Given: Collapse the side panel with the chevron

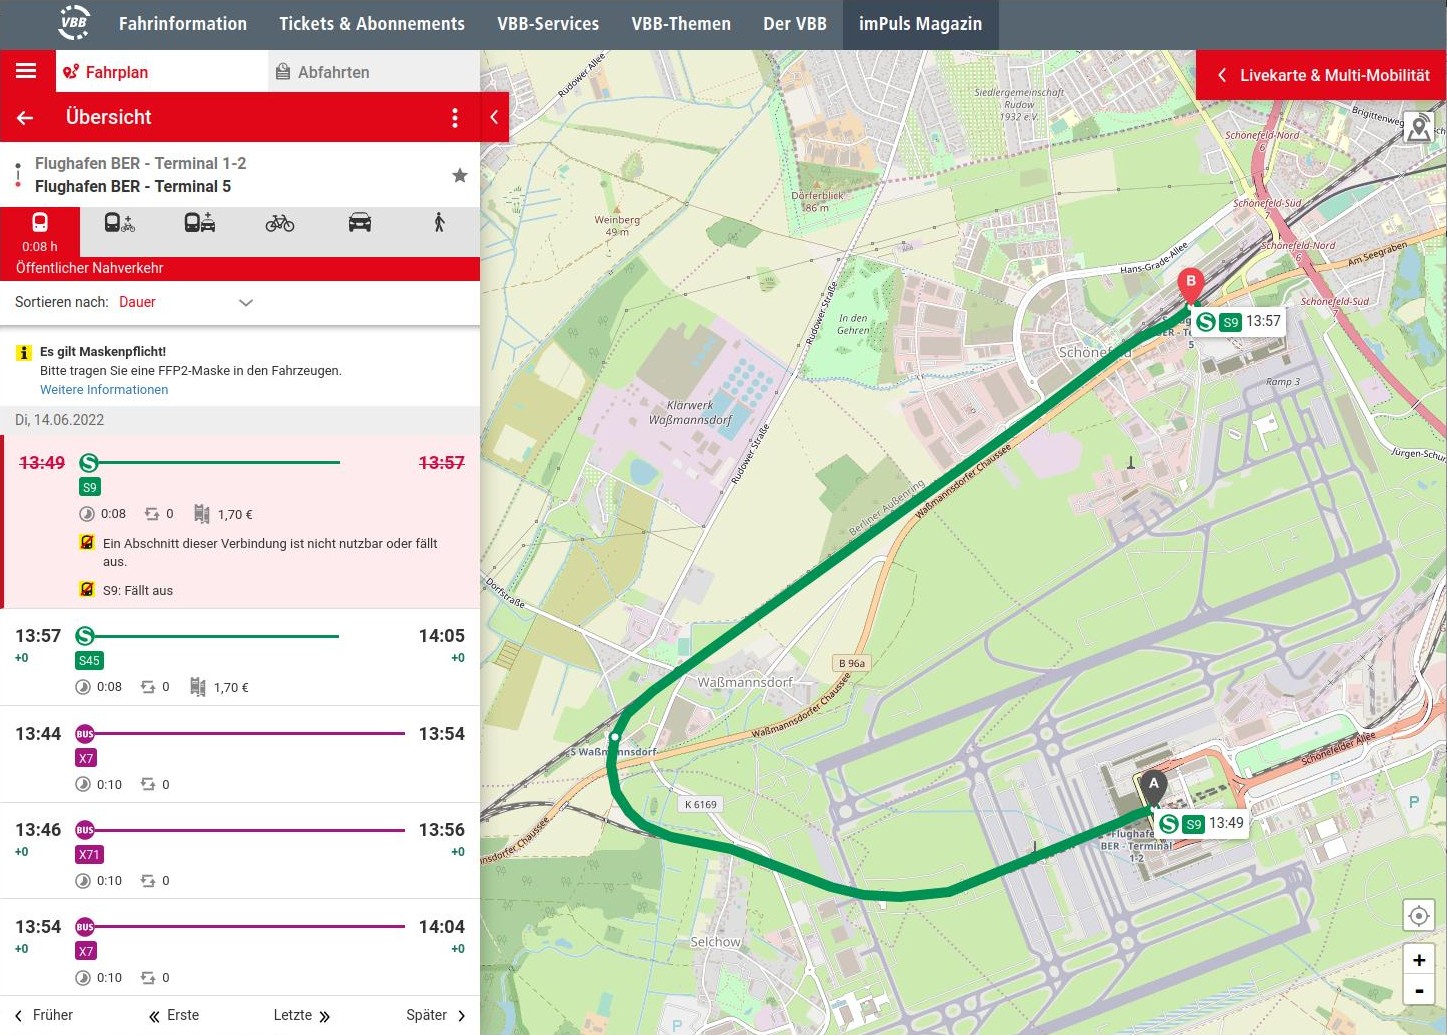Looking at the screenshot, I should click(x=494, y=117).
